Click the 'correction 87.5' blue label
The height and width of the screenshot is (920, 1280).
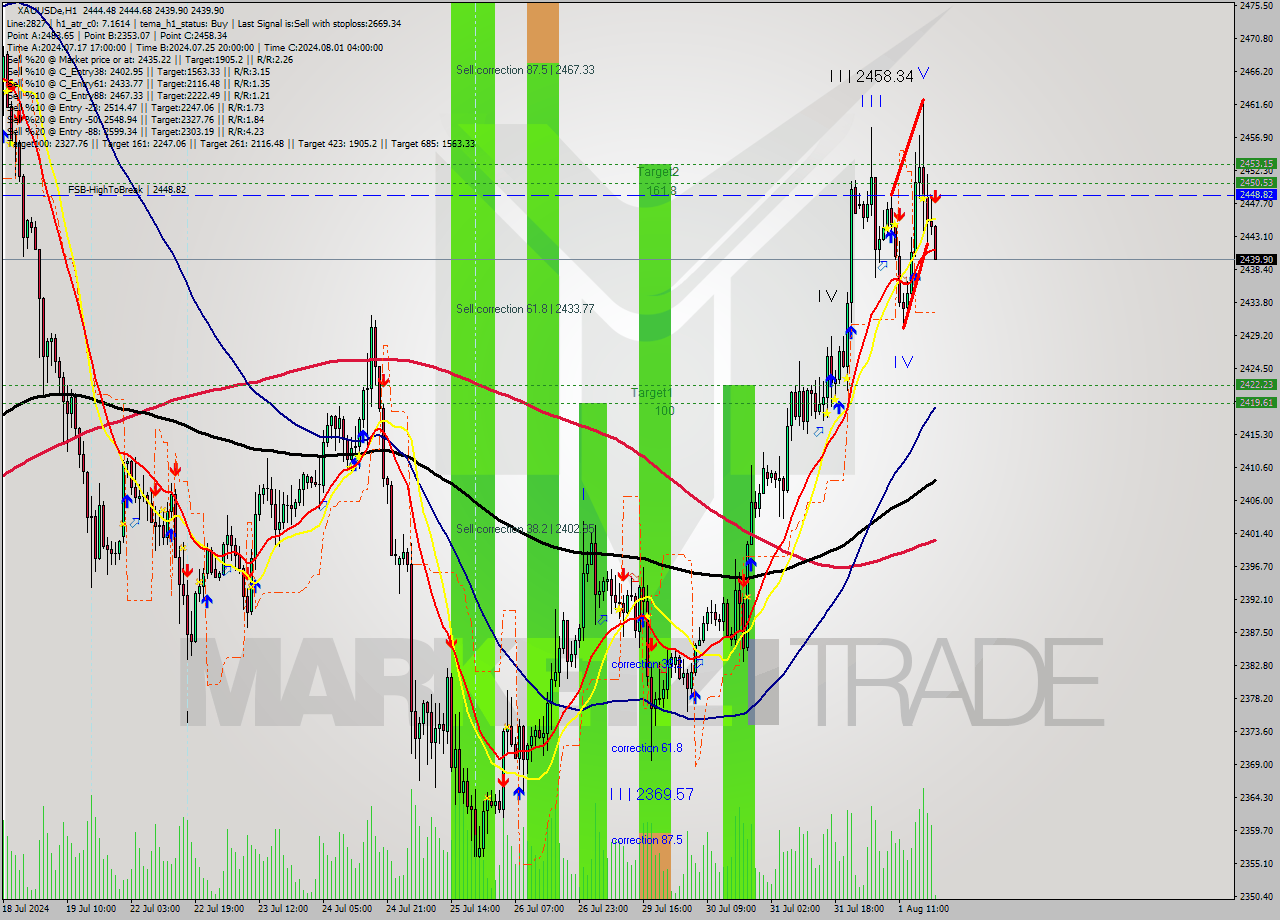pyautogui.click(x=647, y=840)
